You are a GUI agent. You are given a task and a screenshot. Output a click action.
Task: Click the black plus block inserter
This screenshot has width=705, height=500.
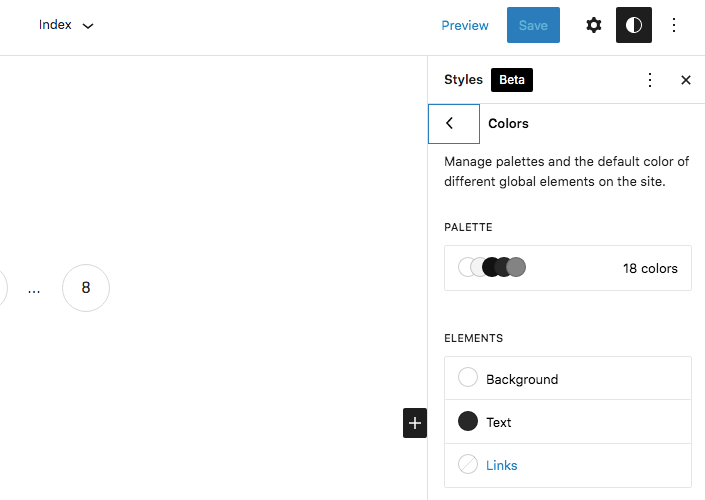click(x=415, y=423)
